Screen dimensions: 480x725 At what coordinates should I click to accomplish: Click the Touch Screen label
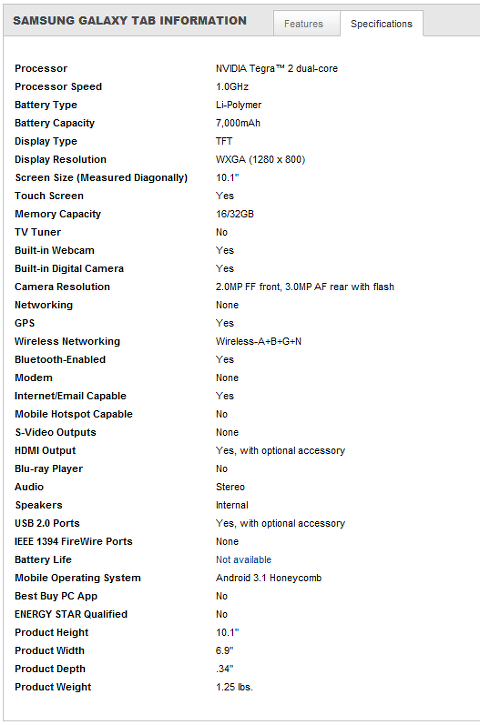point(49,196)
